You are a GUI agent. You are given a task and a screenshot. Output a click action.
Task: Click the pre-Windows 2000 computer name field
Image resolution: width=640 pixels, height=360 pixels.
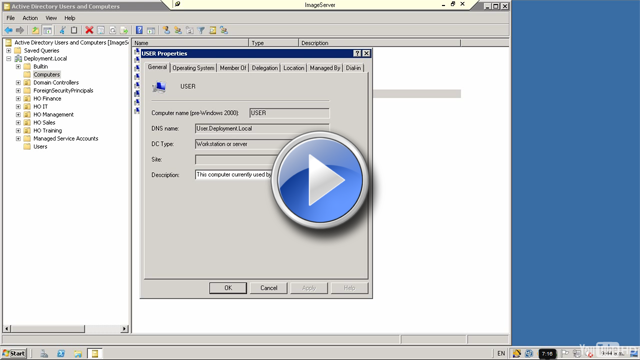pos(289,113)
